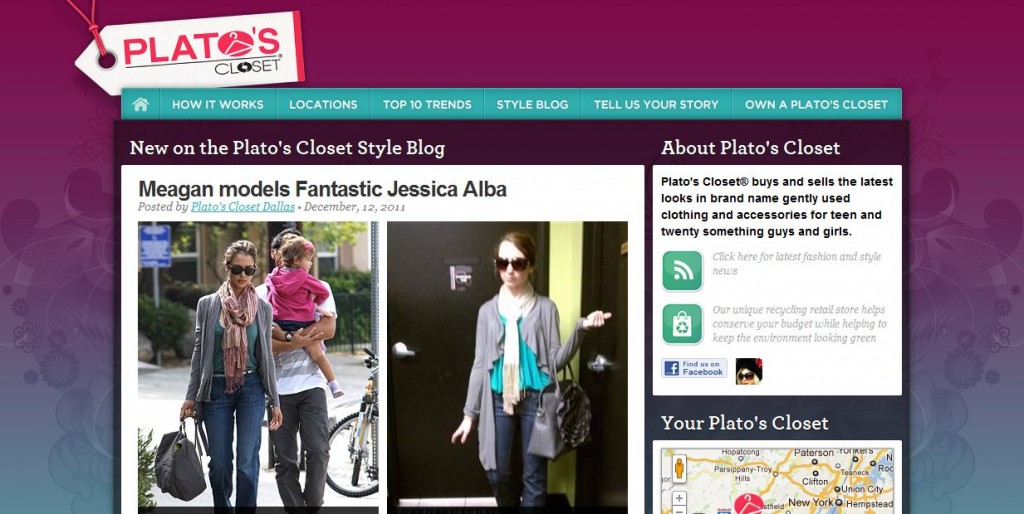Open Meagan models Fantastic Jessica Alba post title
The width and height of the screenshot is (1024, 514).
pos(323,189)
